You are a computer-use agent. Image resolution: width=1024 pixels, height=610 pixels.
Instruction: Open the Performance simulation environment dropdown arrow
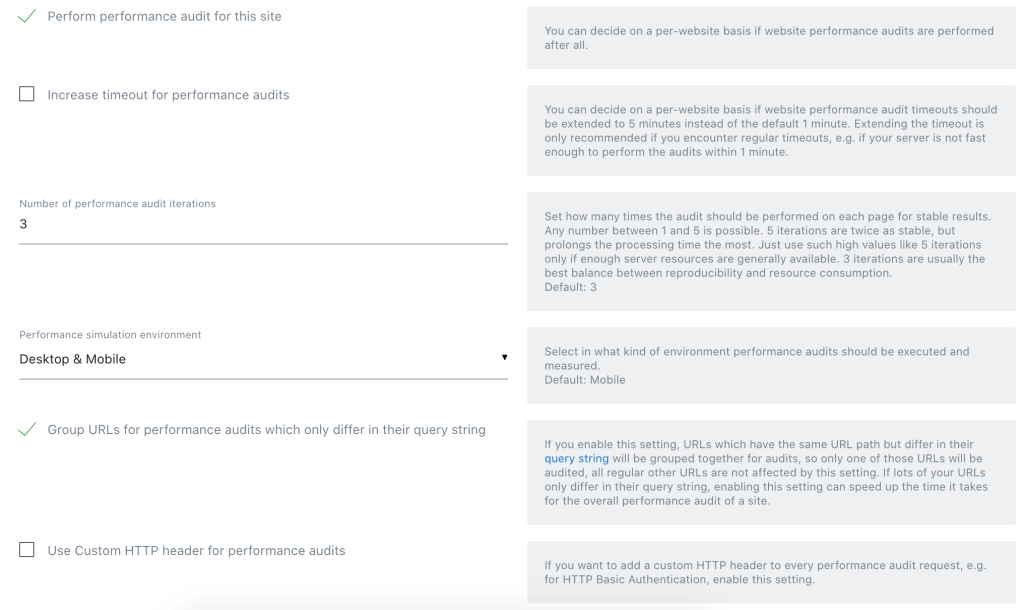(504, 357)
